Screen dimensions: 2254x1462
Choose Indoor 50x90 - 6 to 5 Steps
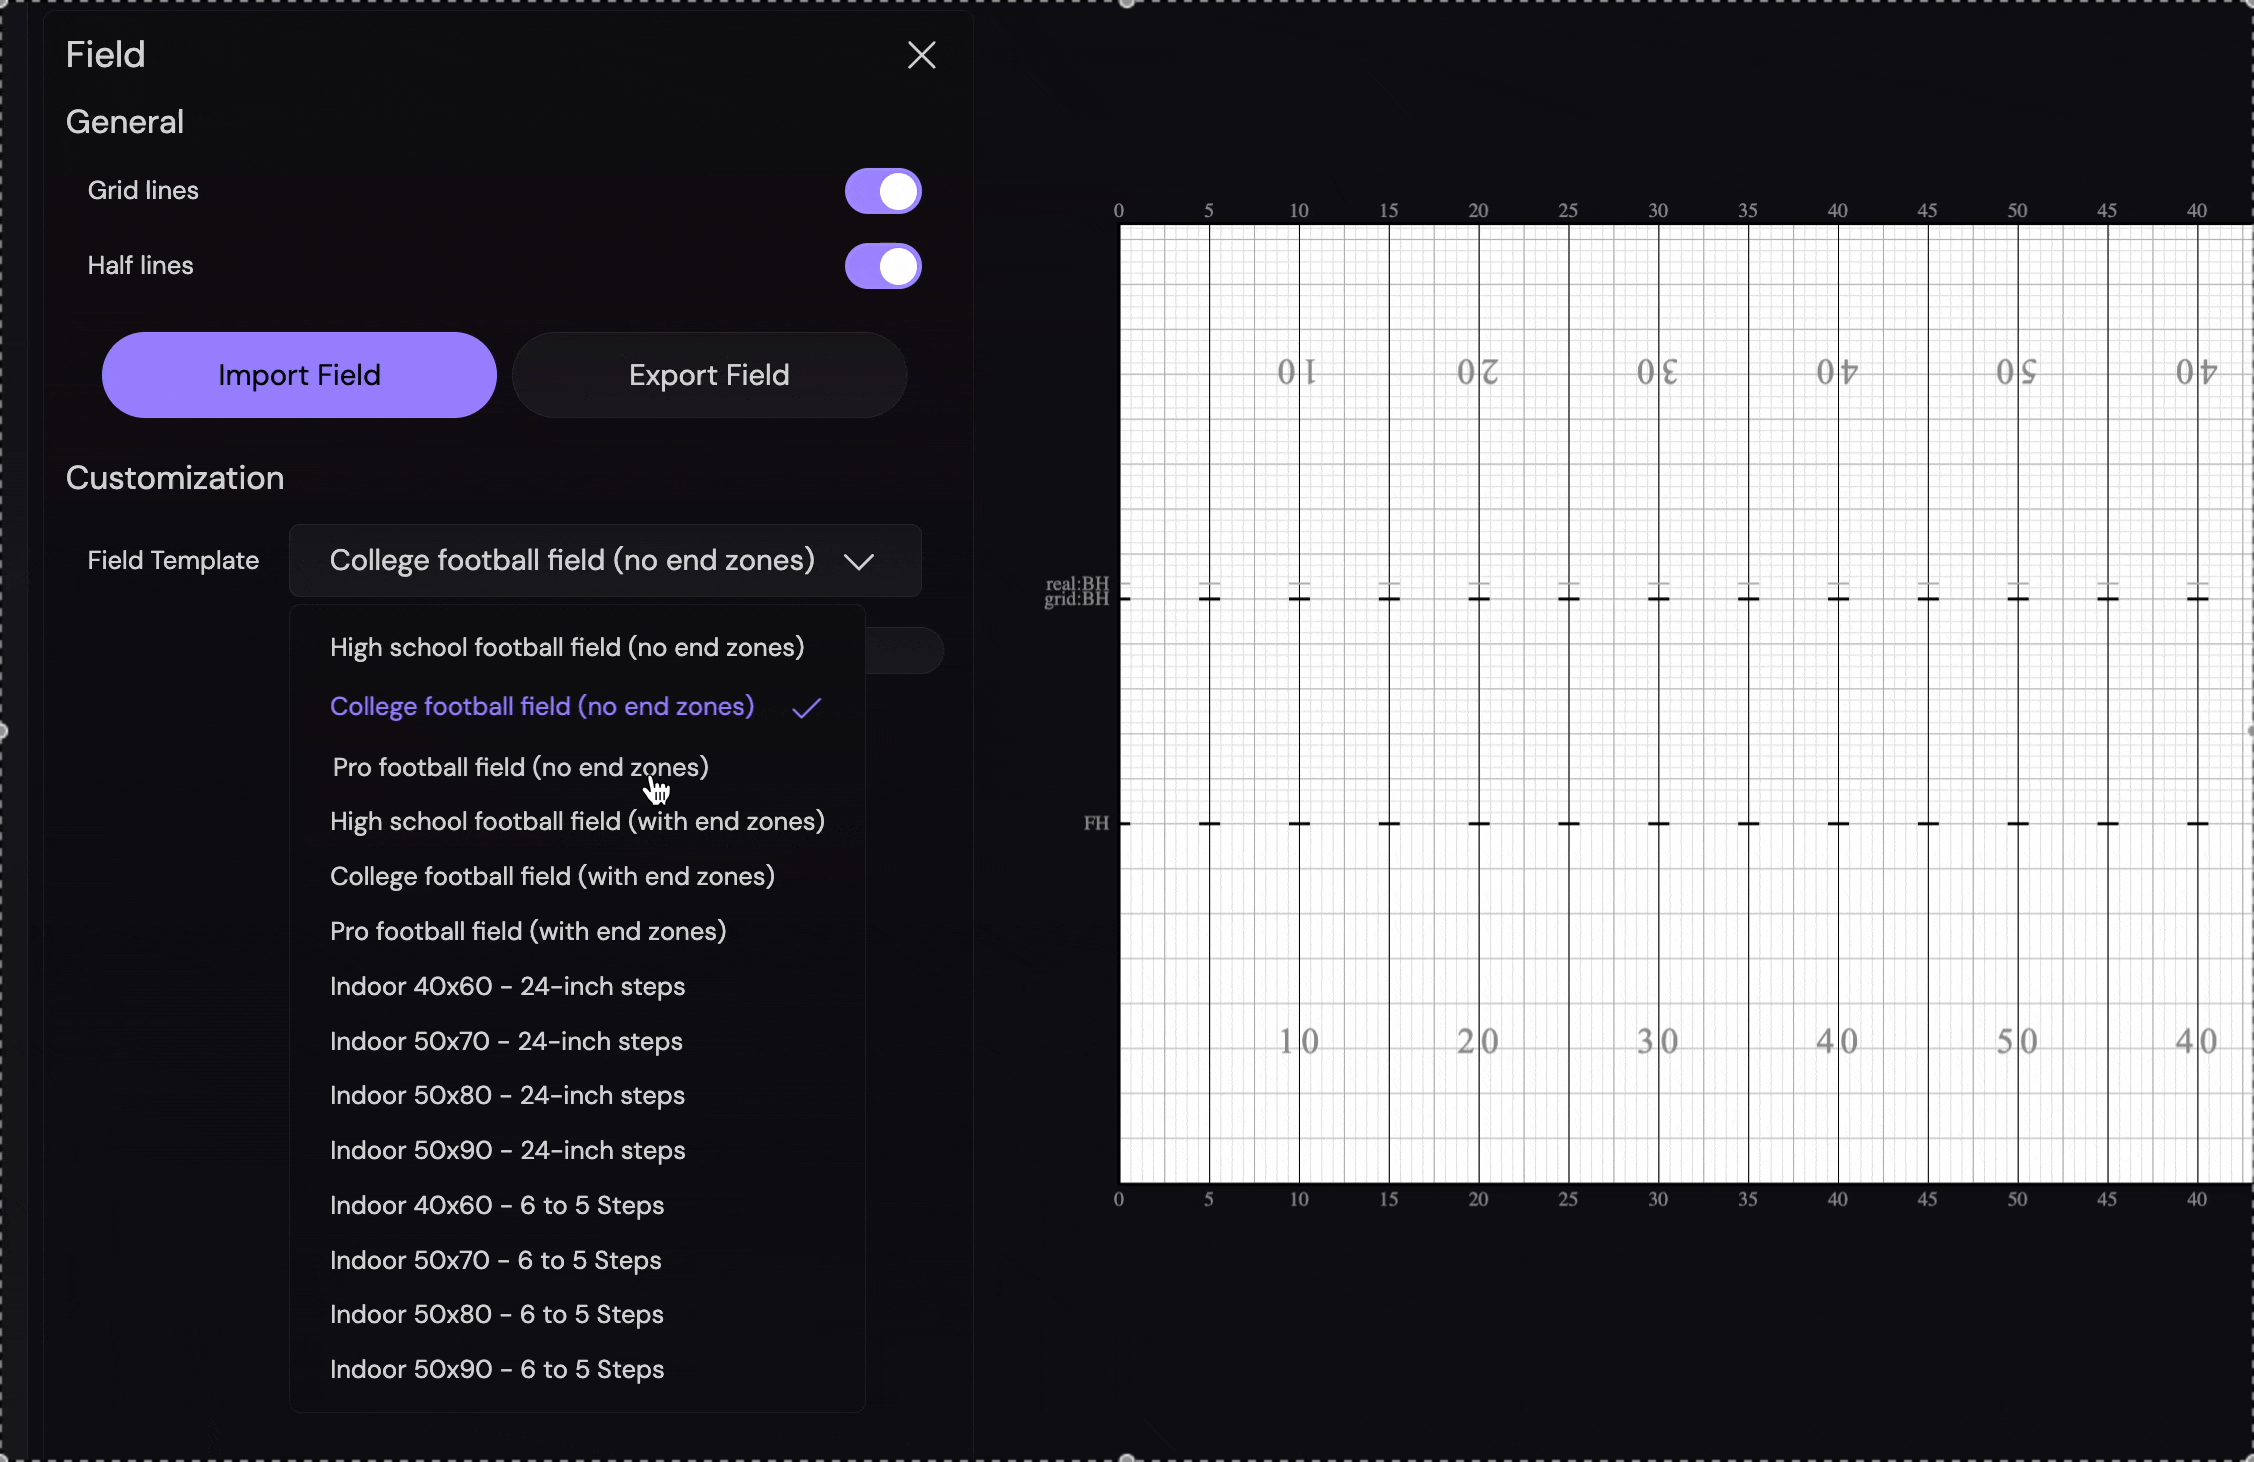click(497, 1369)
